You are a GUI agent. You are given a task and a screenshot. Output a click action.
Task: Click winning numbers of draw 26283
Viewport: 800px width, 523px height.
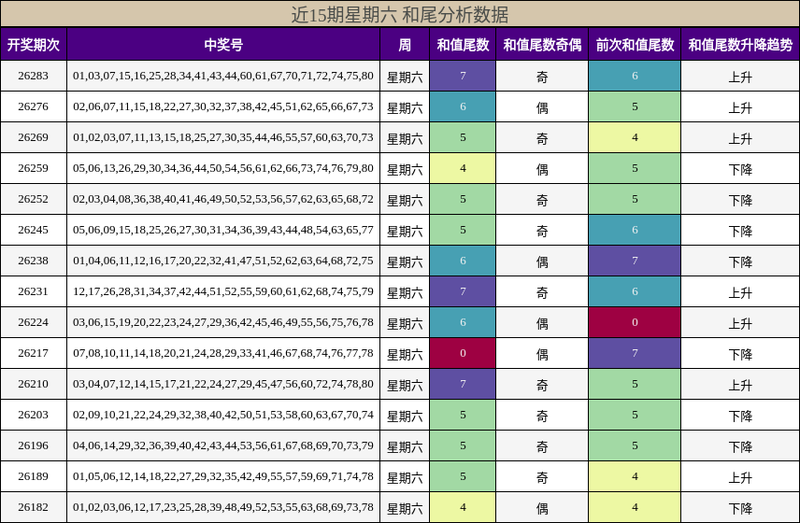click(x=223, y=76)
